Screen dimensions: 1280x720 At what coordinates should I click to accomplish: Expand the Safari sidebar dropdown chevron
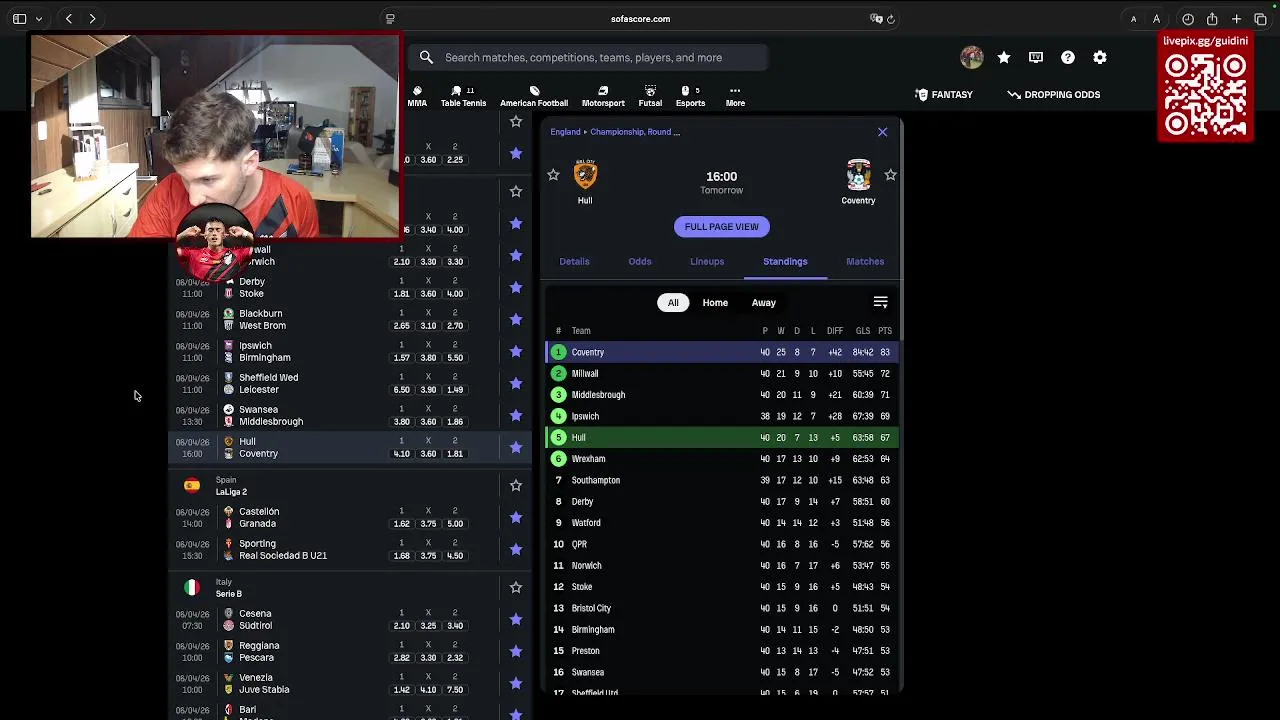(39, 19)
